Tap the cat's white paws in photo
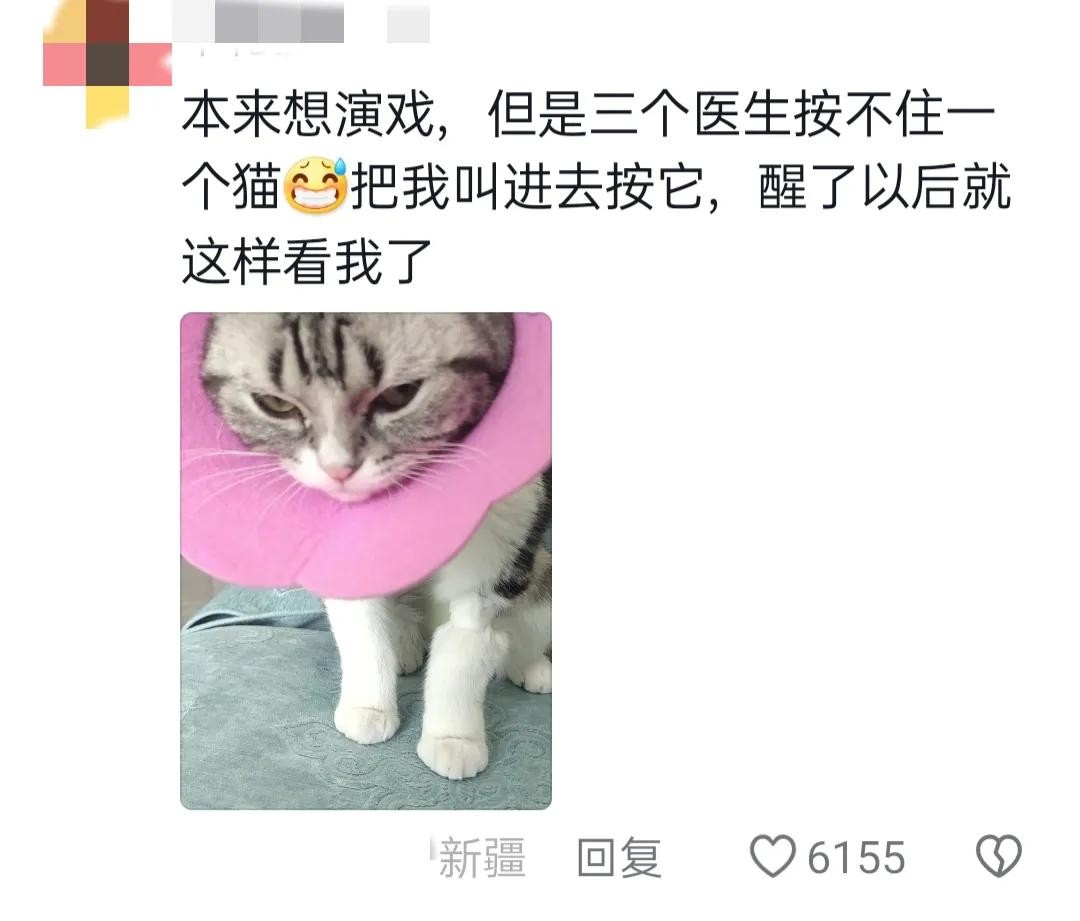 (x=413, y=730)
